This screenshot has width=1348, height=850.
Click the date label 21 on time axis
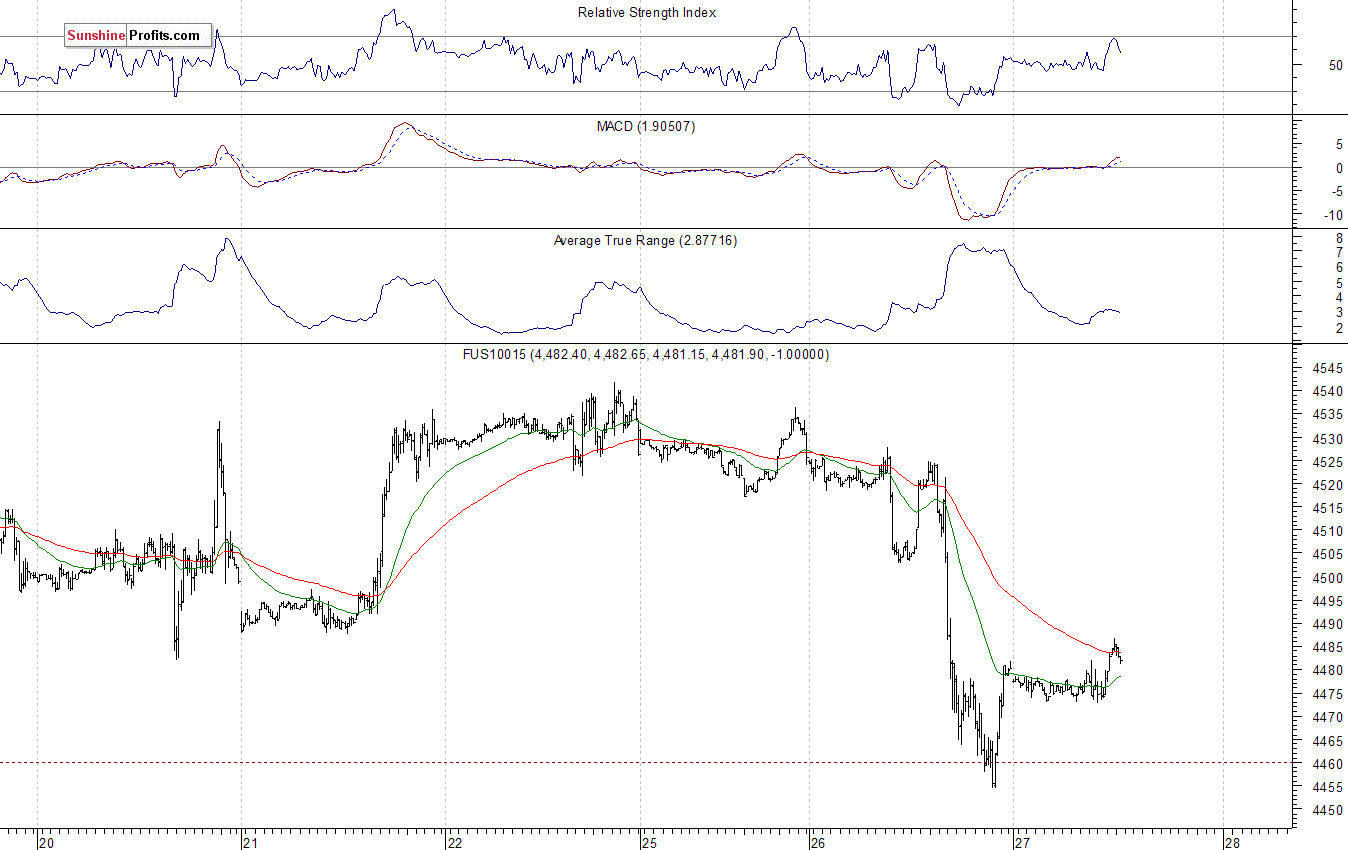[x=250, y=842]
